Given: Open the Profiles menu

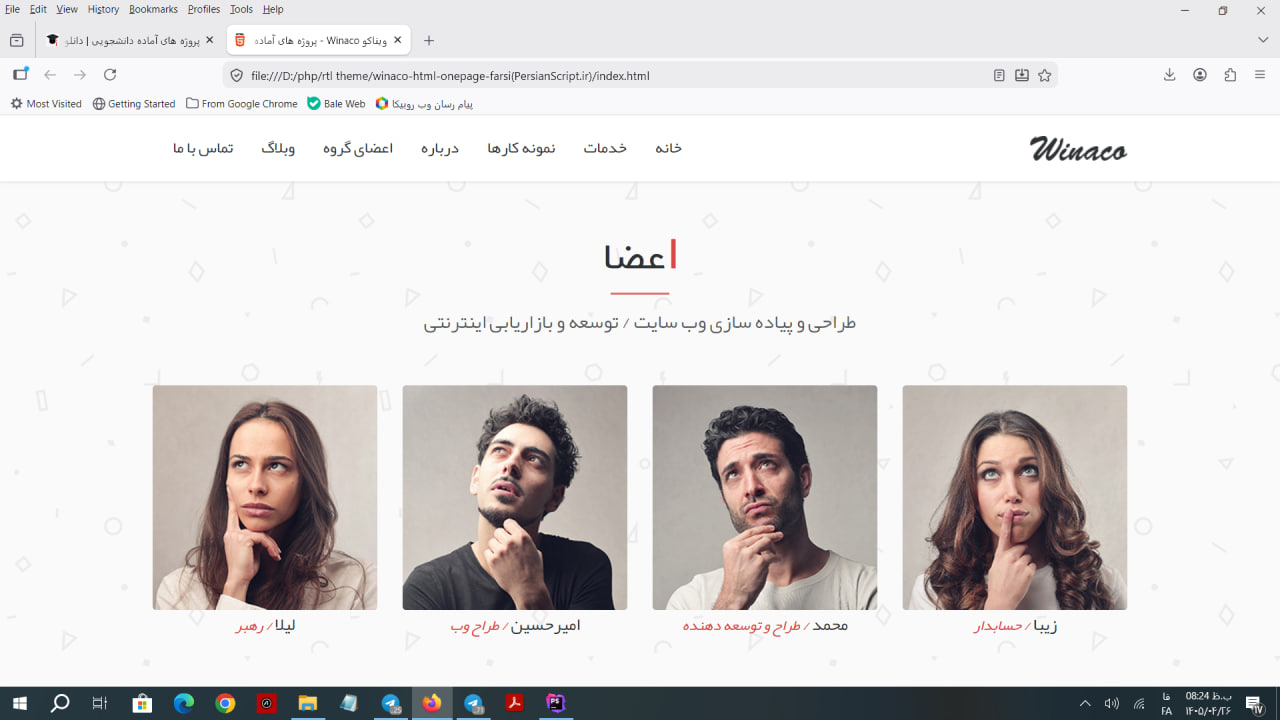Looking at the screenshot, I should [204, 9].
